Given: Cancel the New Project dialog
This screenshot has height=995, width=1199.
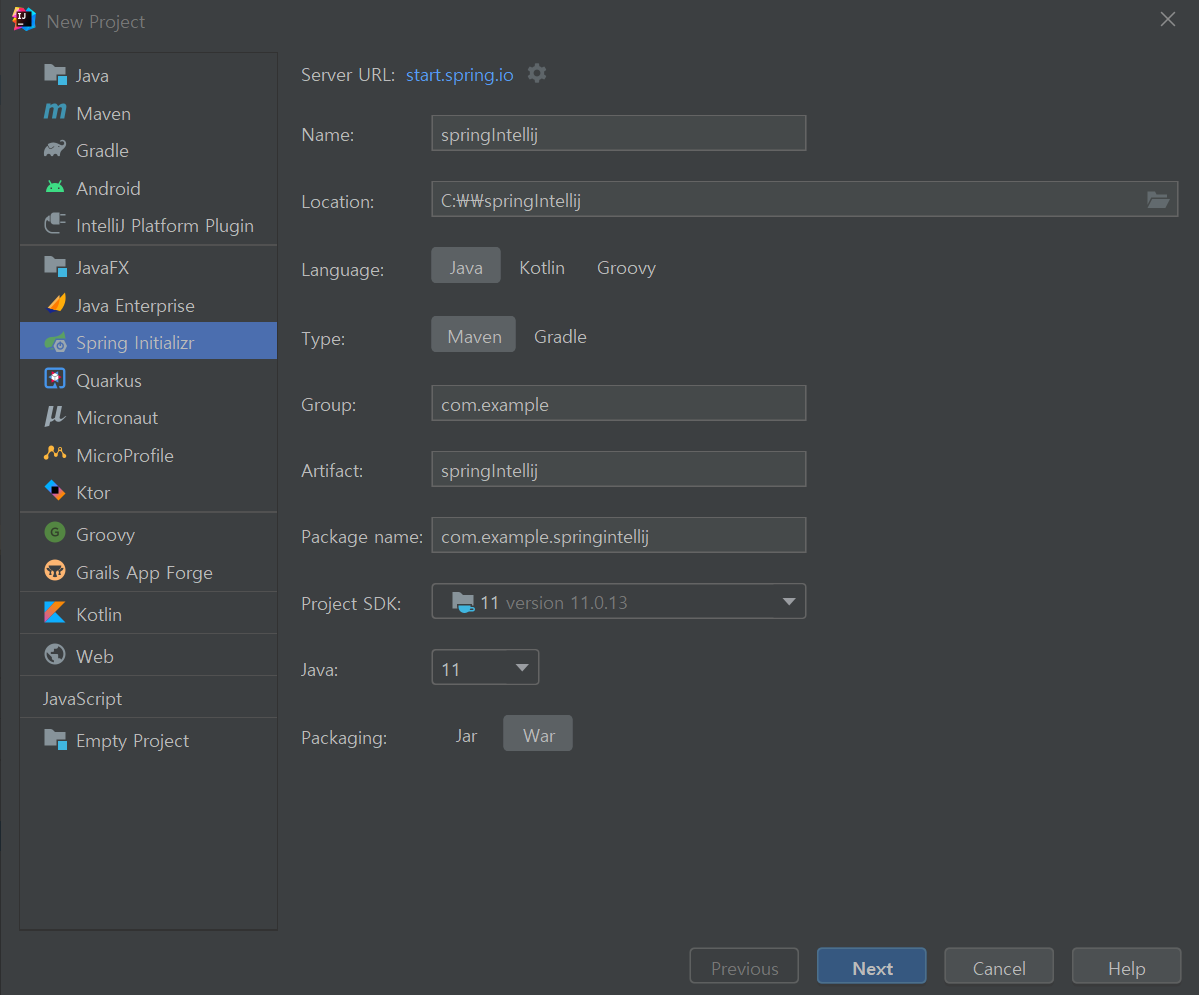Looking at the screenshot, I should (x=999, y=967).
